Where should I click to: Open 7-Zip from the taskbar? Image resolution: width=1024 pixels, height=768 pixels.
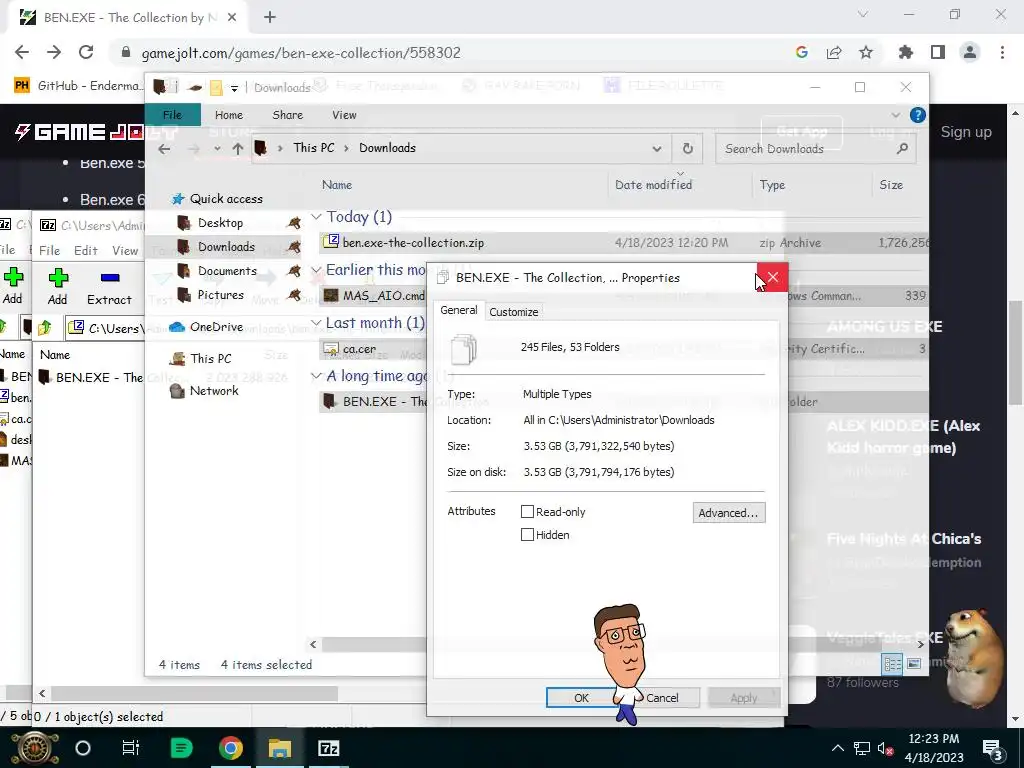click(328, 748)
